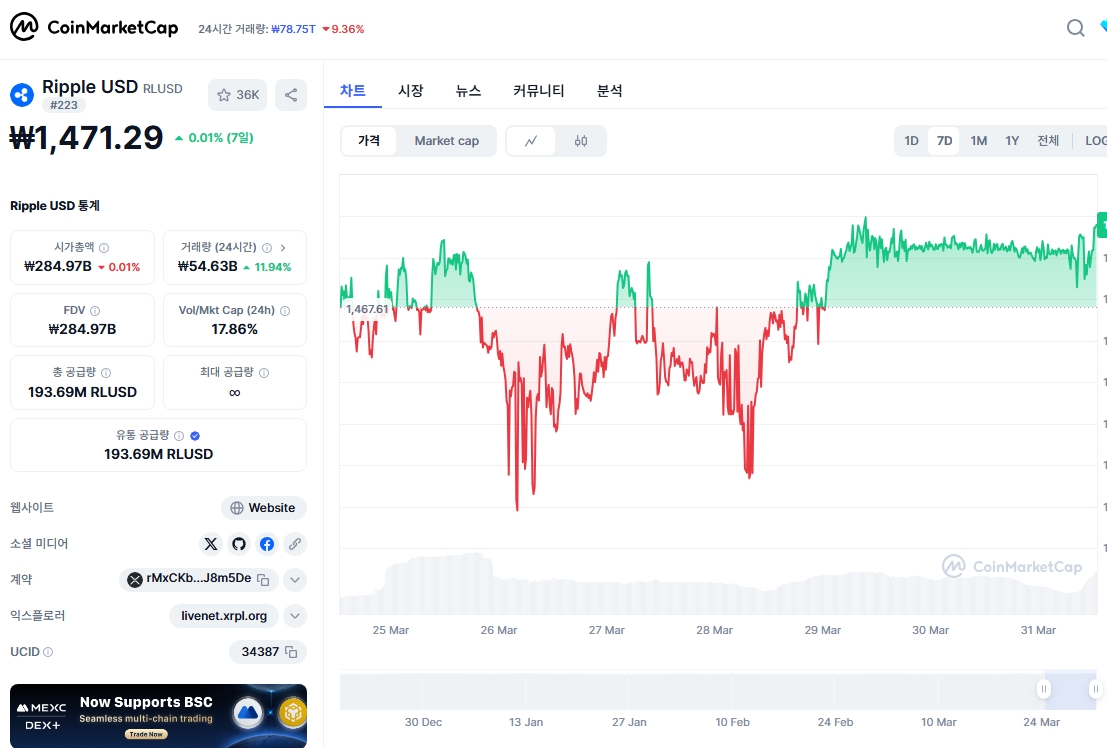Copy the UCID 34387 value
The height and width of the screenshot is (748, 1107).
[x=291, y=652]
